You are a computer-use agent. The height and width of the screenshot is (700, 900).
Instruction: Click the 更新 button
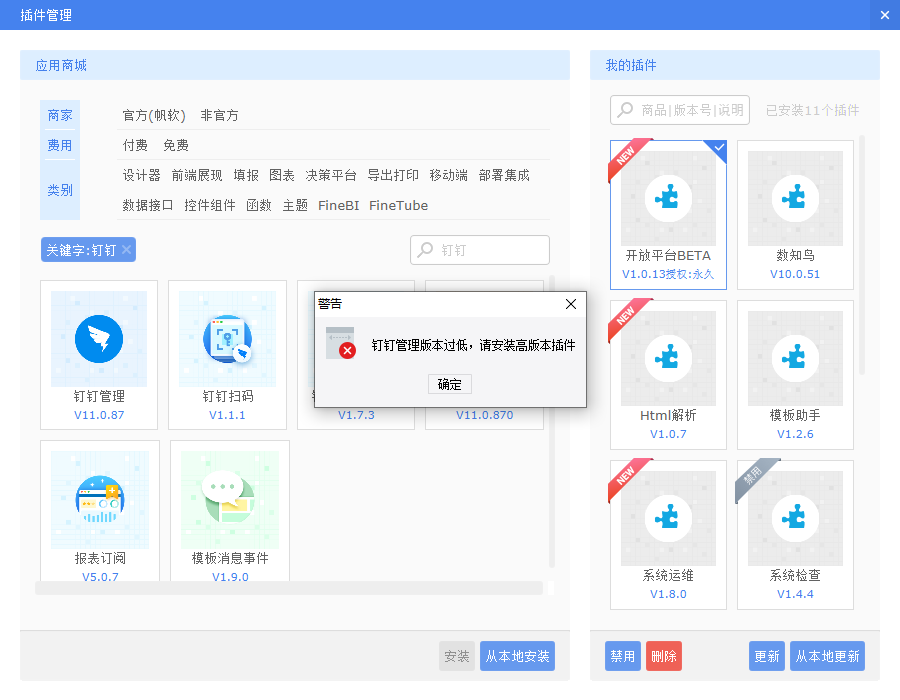(x=767, y=656)
